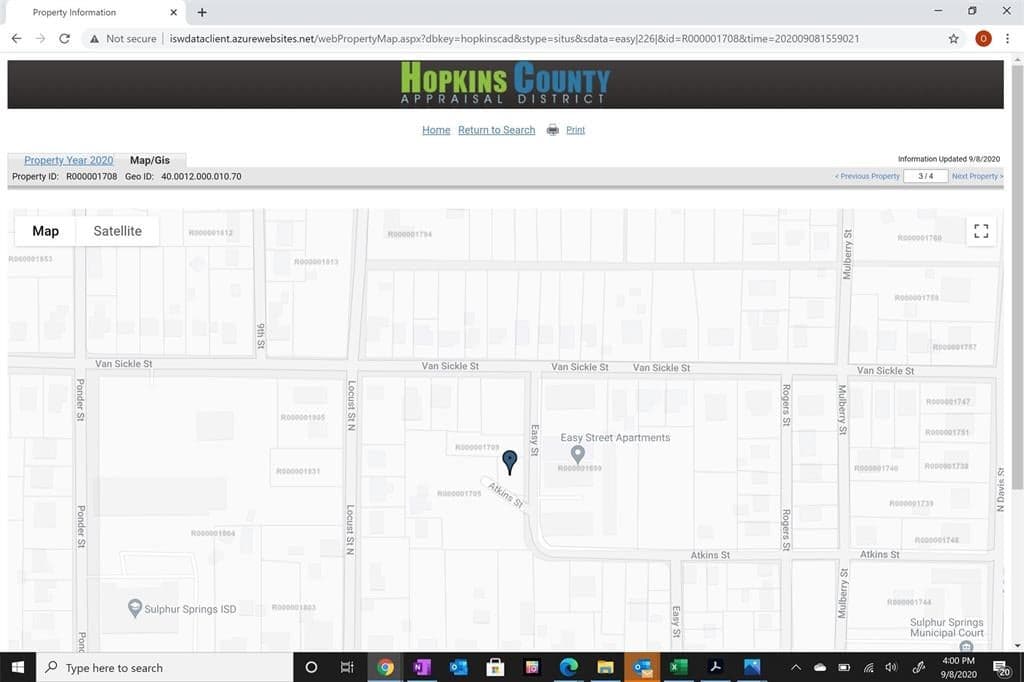
Task: Click the Home link
Action: click(x=436, y=130)
